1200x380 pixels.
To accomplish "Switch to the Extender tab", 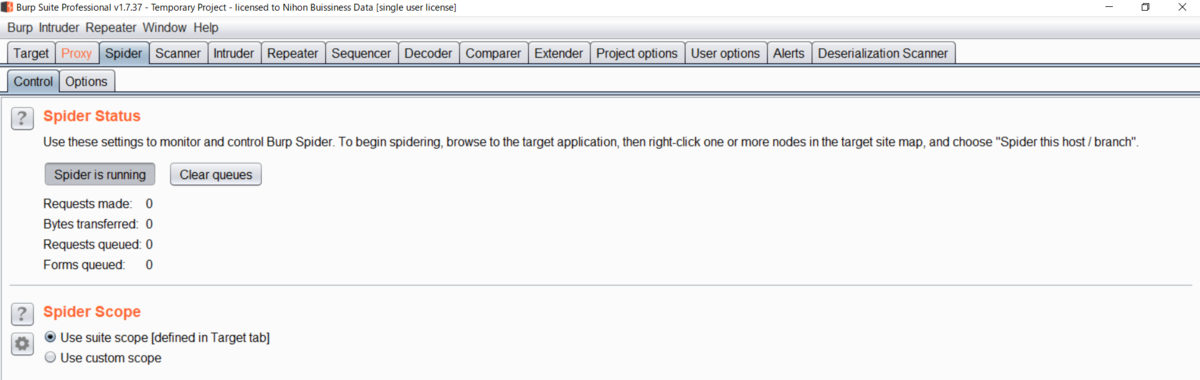I will [x=558, y=53].
